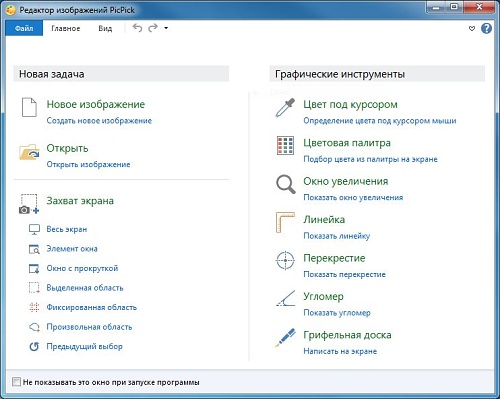Click the screen capture camera icon
The width and height of the screenshot is (500, 399).
coord(29,204)
